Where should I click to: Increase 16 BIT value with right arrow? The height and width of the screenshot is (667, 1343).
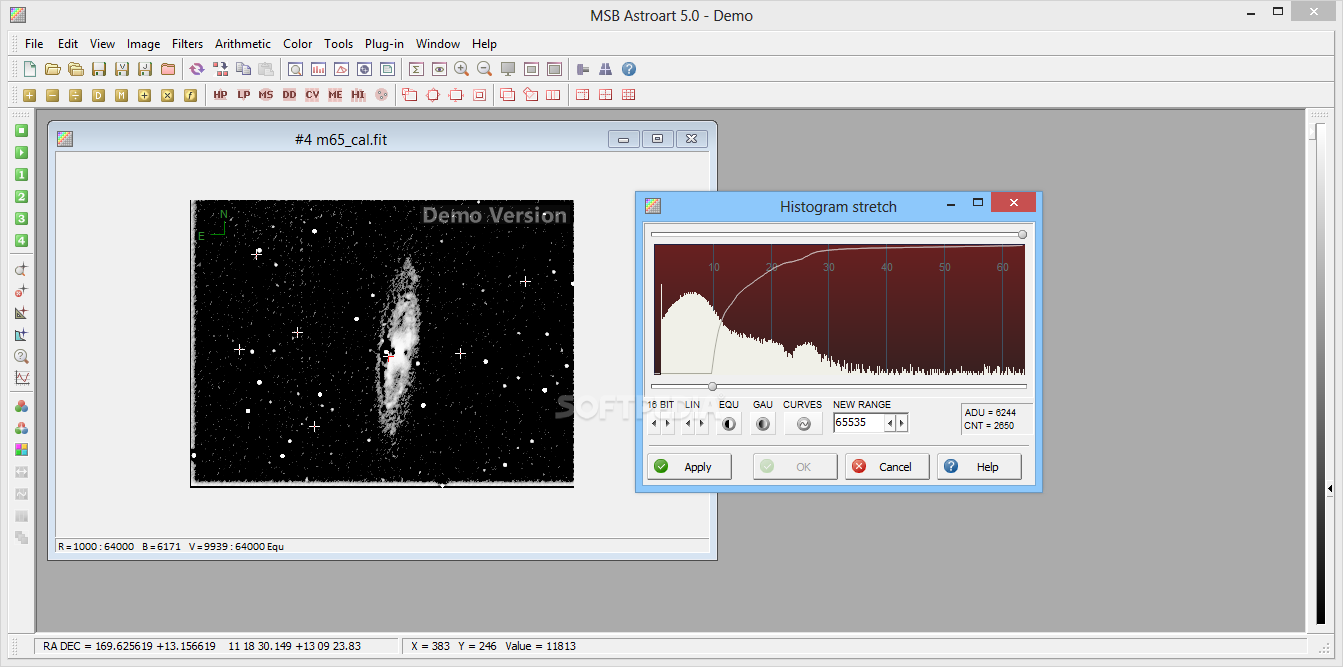(668, 424)
